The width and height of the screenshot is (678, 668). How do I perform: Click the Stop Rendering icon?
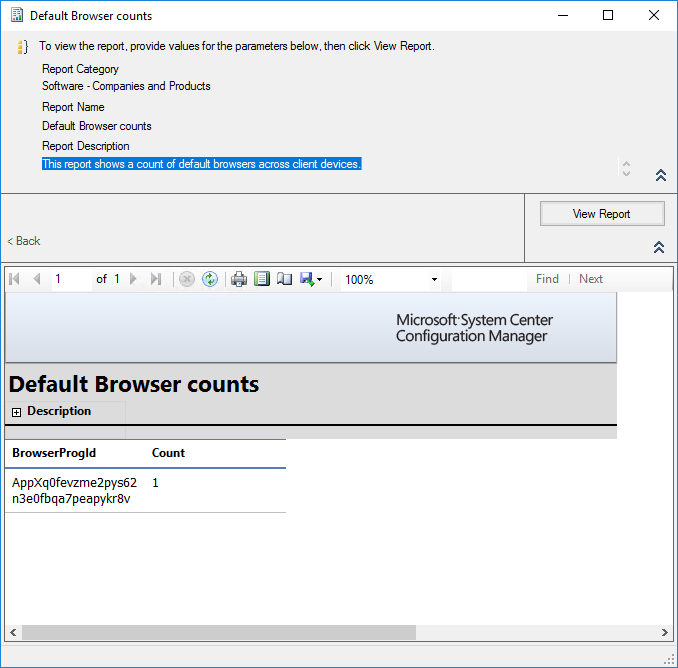187,280
